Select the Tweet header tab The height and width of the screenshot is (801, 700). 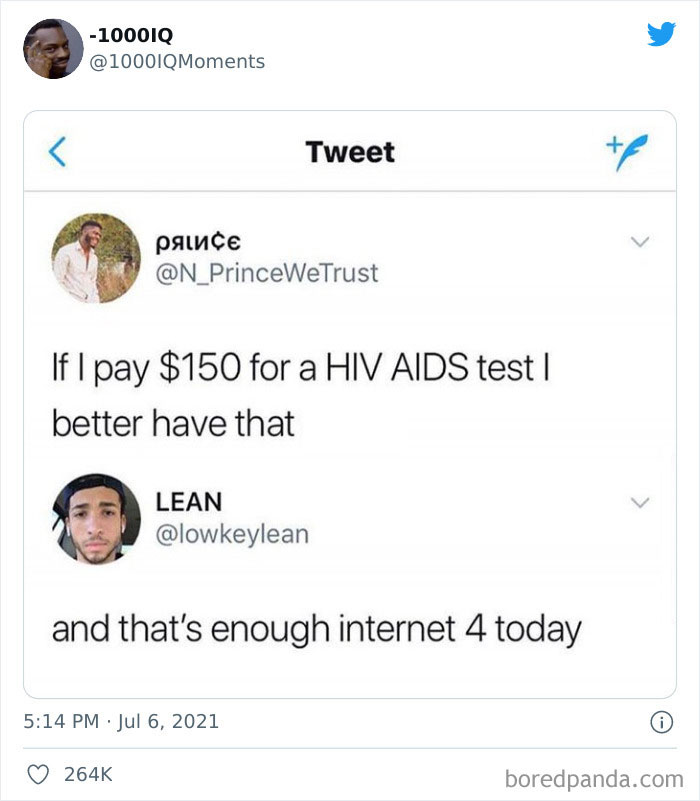[x=349, y=151]
